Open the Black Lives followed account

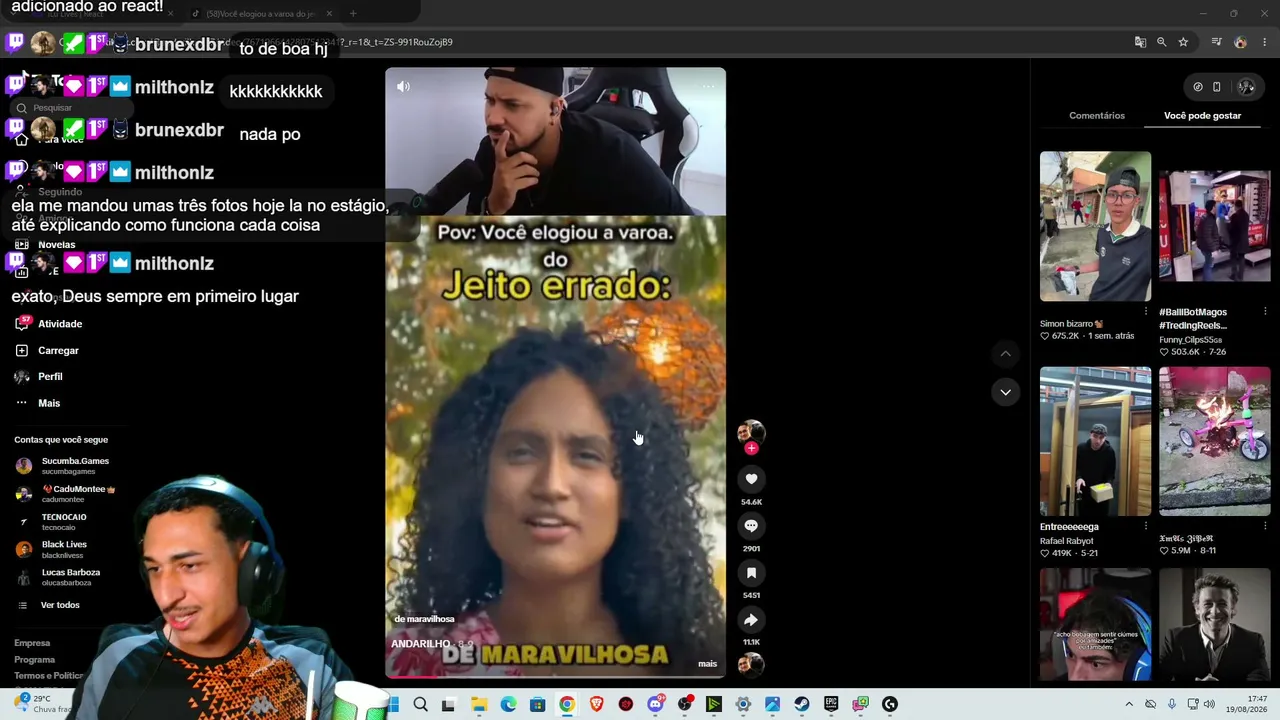tap(51, 549)
